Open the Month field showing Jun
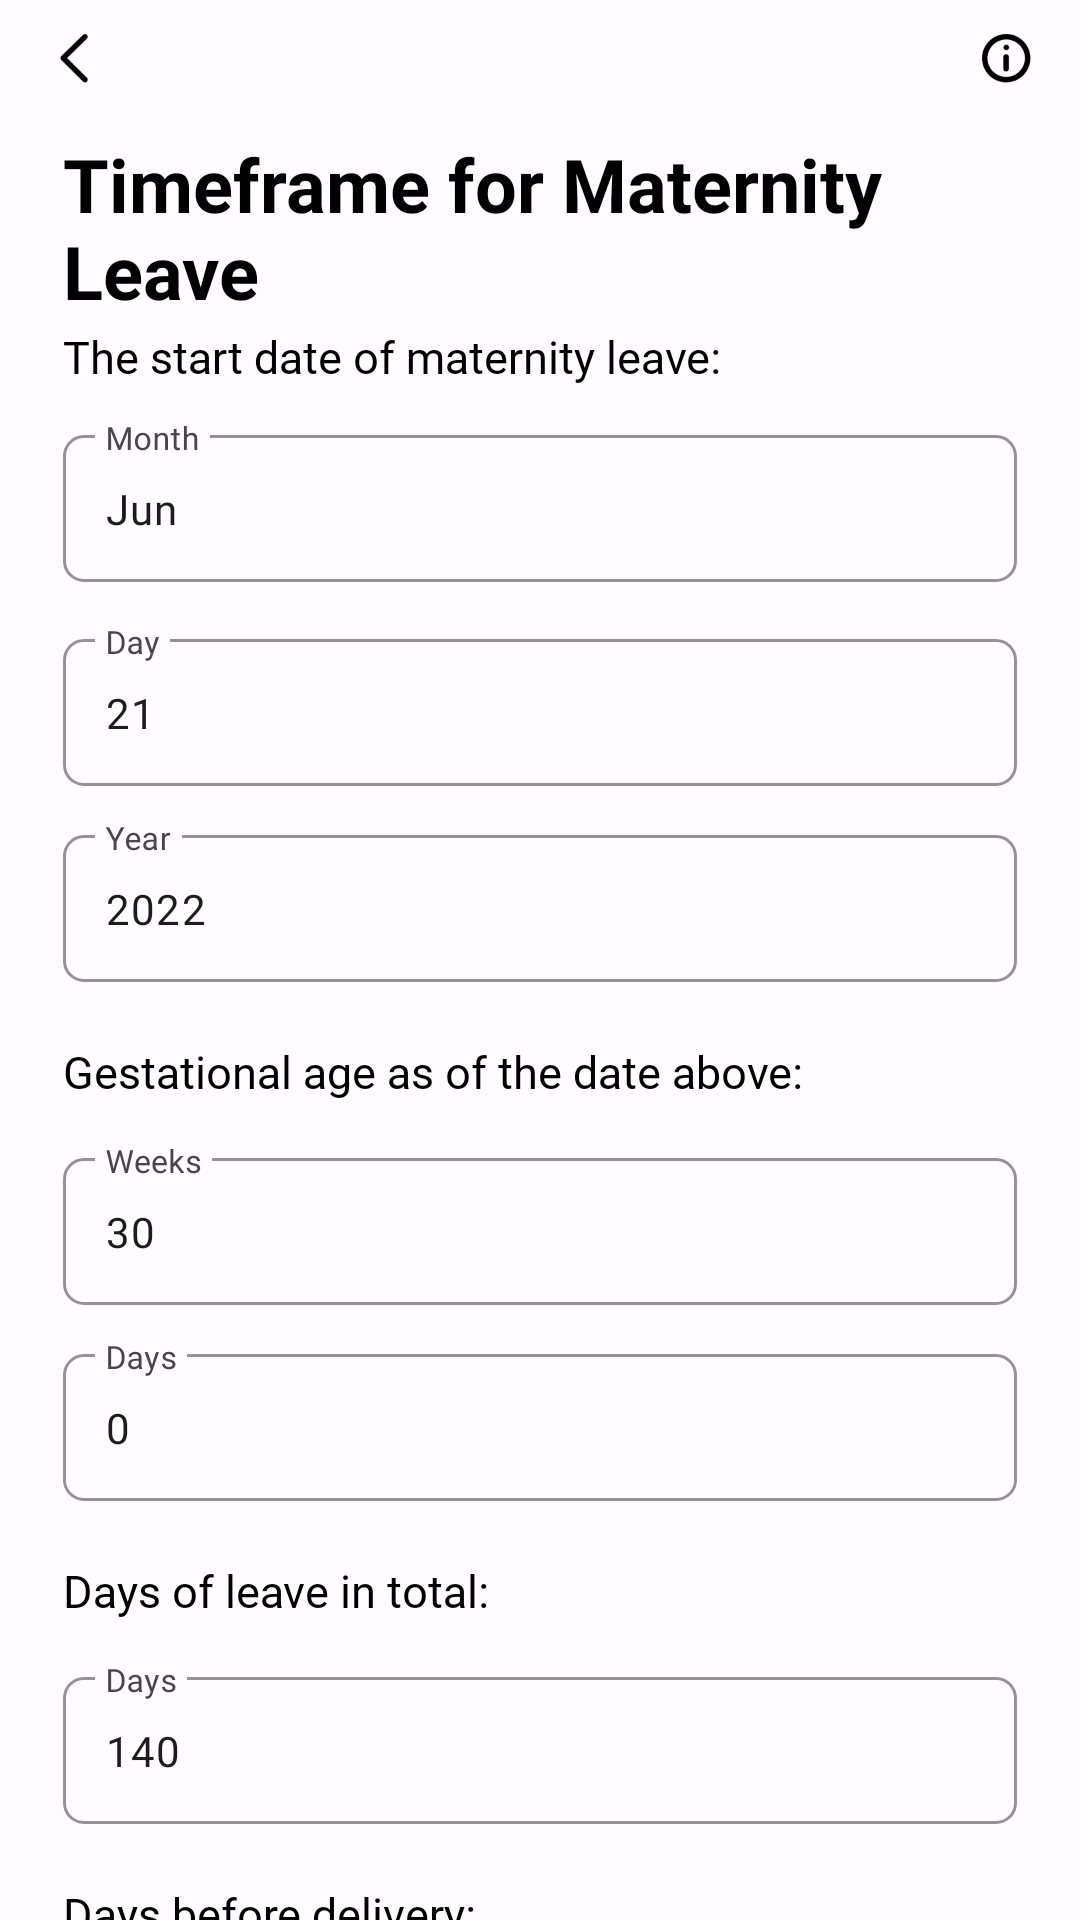The width and height of the screenshot is (1080, 1920). [x=540, y=508]
